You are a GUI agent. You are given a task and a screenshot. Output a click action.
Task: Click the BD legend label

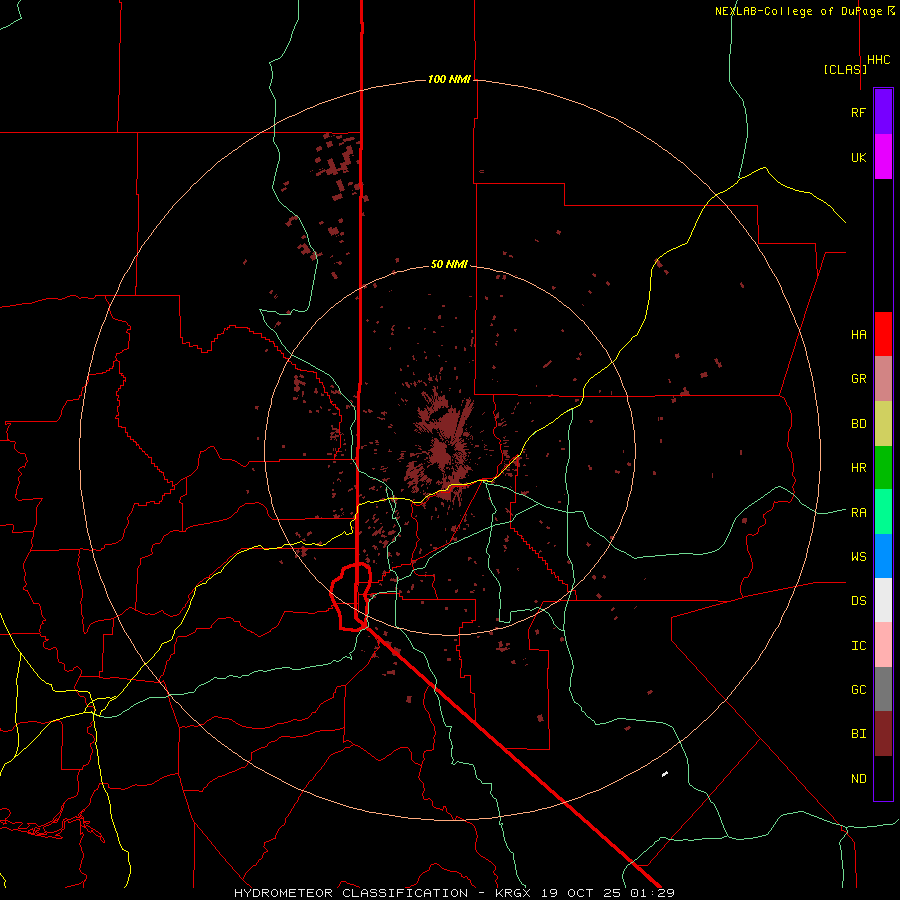(859, 424)
